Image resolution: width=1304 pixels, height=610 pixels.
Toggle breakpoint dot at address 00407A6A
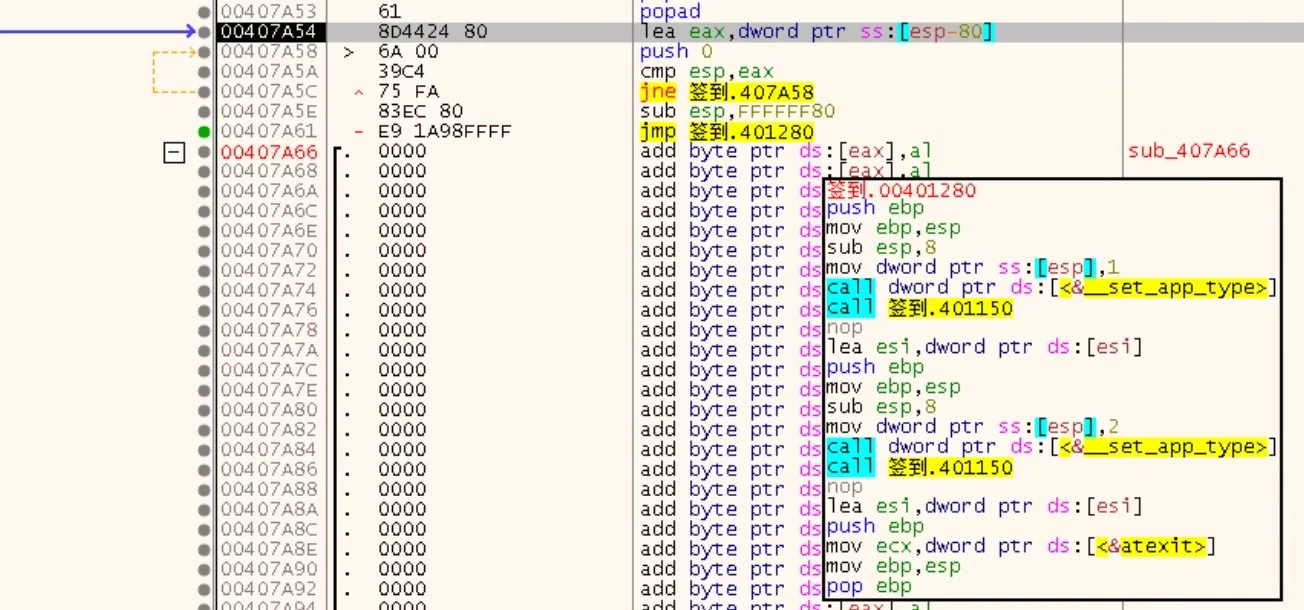(x=204, y=191)
